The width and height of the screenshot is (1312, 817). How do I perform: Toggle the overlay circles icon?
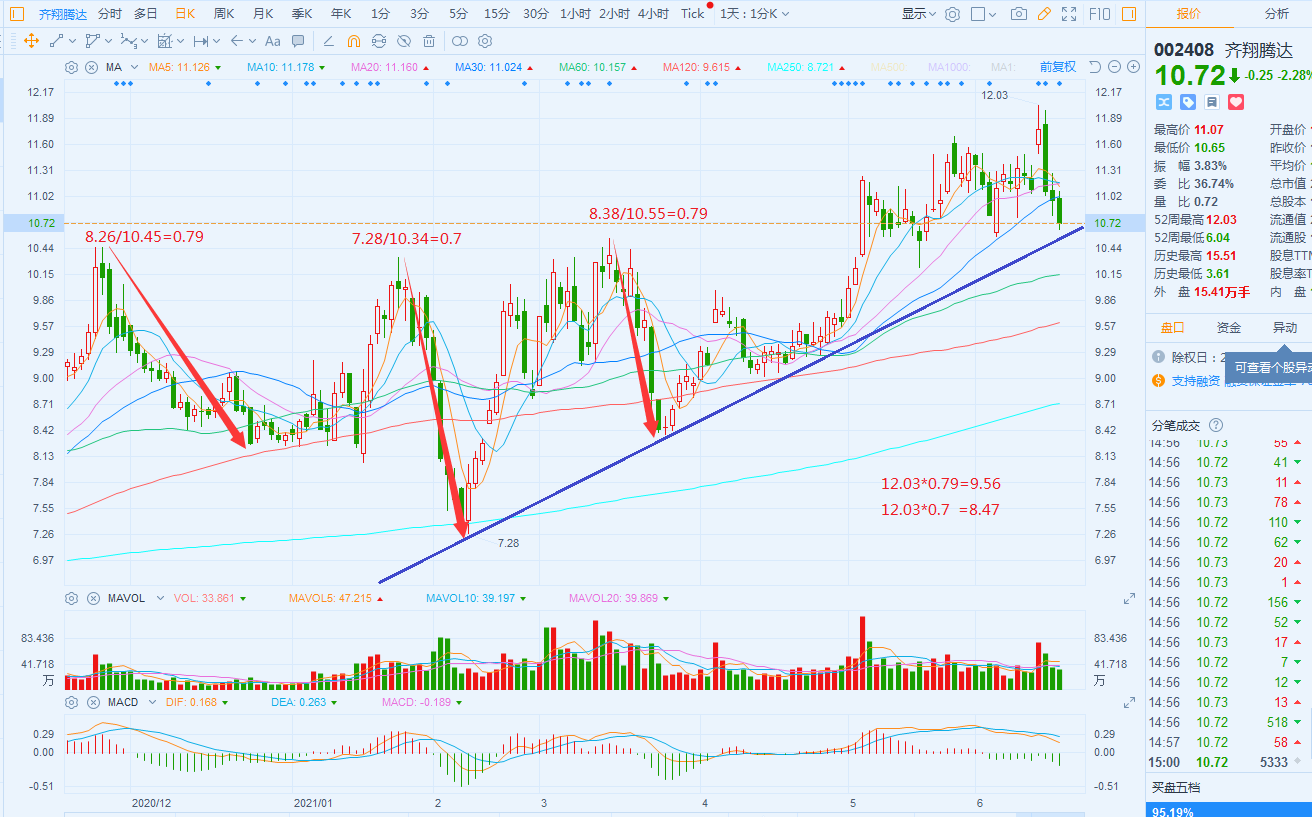[x=460, y=41]
